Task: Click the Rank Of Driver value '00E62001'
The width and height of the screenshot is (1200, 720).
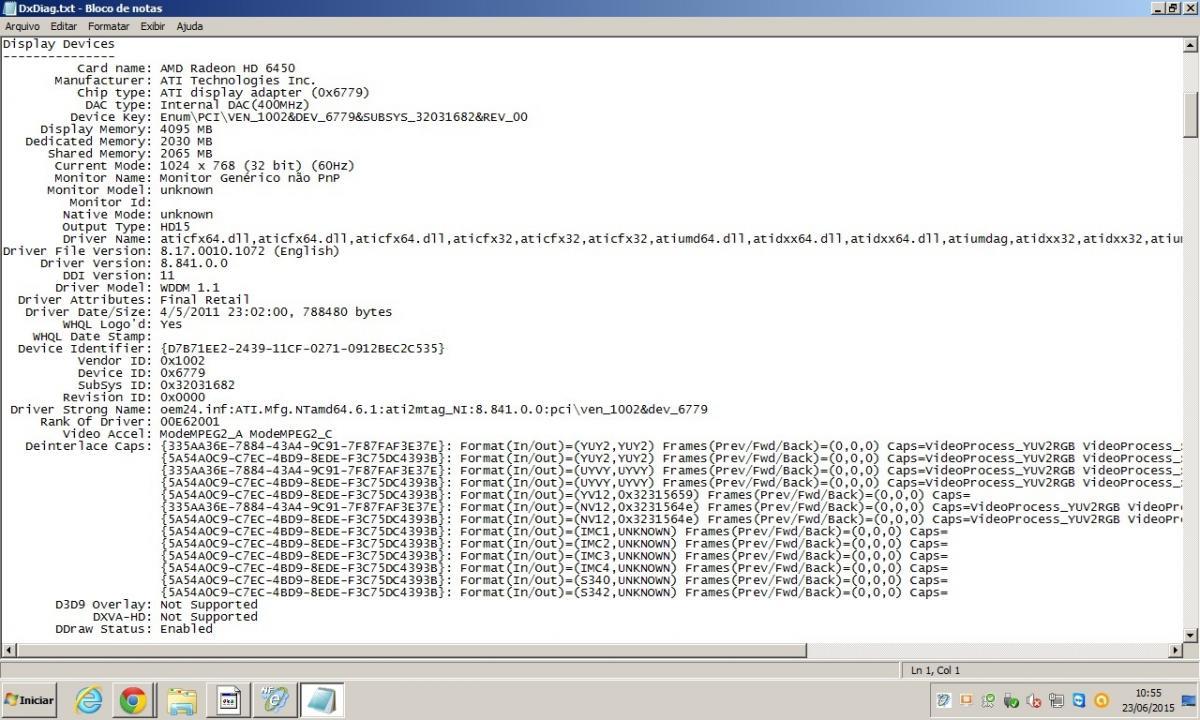Action: tap(190, 421)
